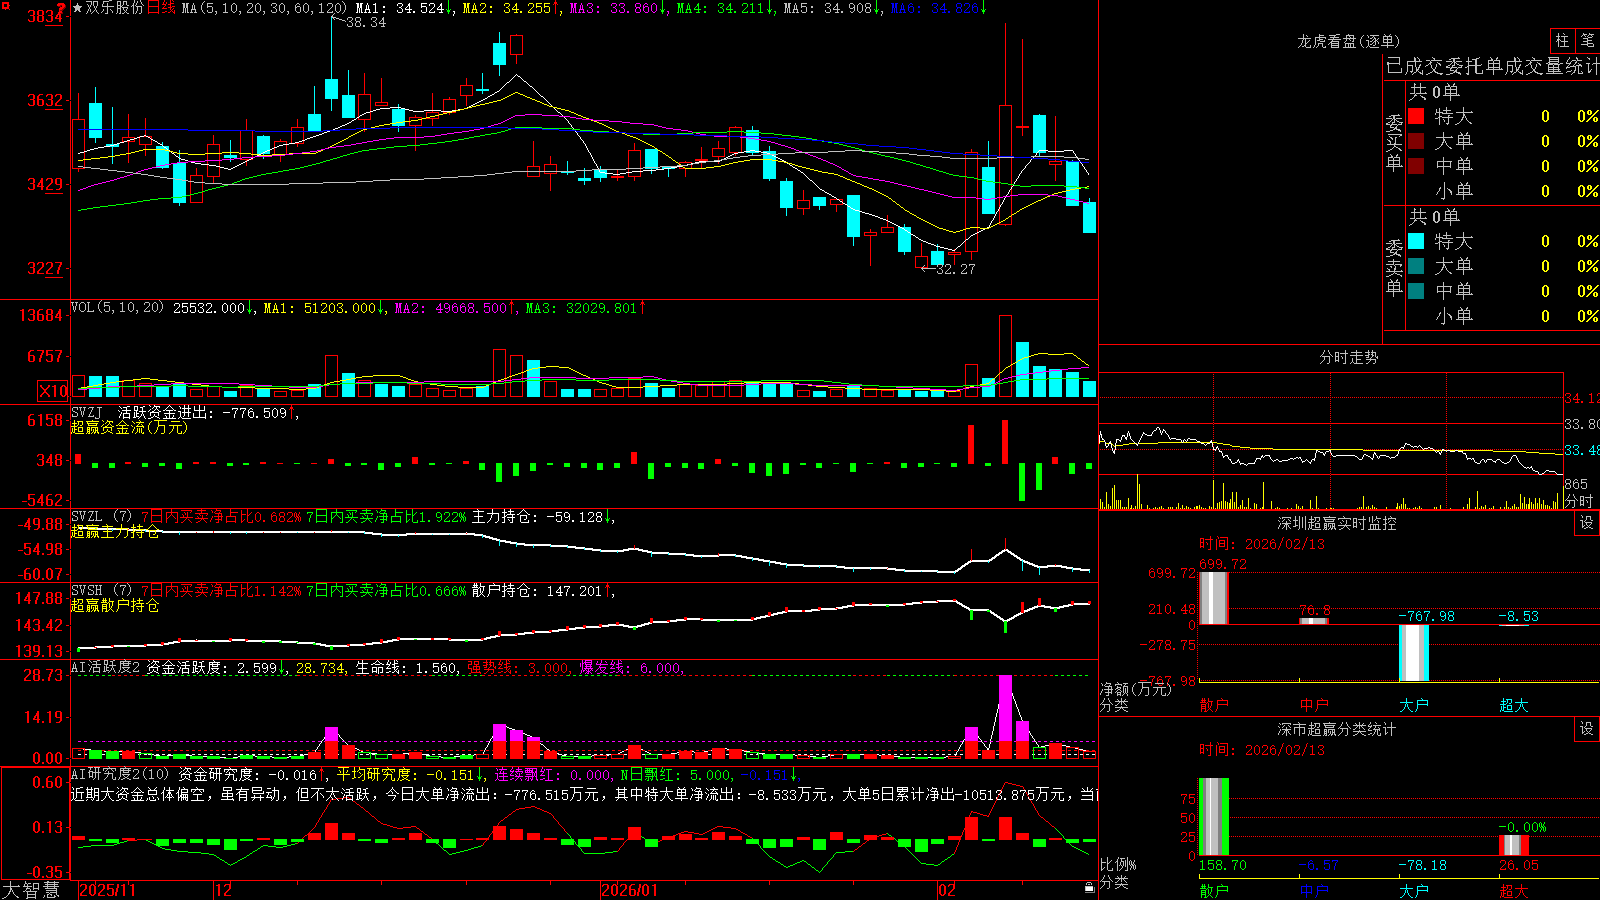
Task: Click the 分时走势 panel title
Action: (x=1349, y=357)
